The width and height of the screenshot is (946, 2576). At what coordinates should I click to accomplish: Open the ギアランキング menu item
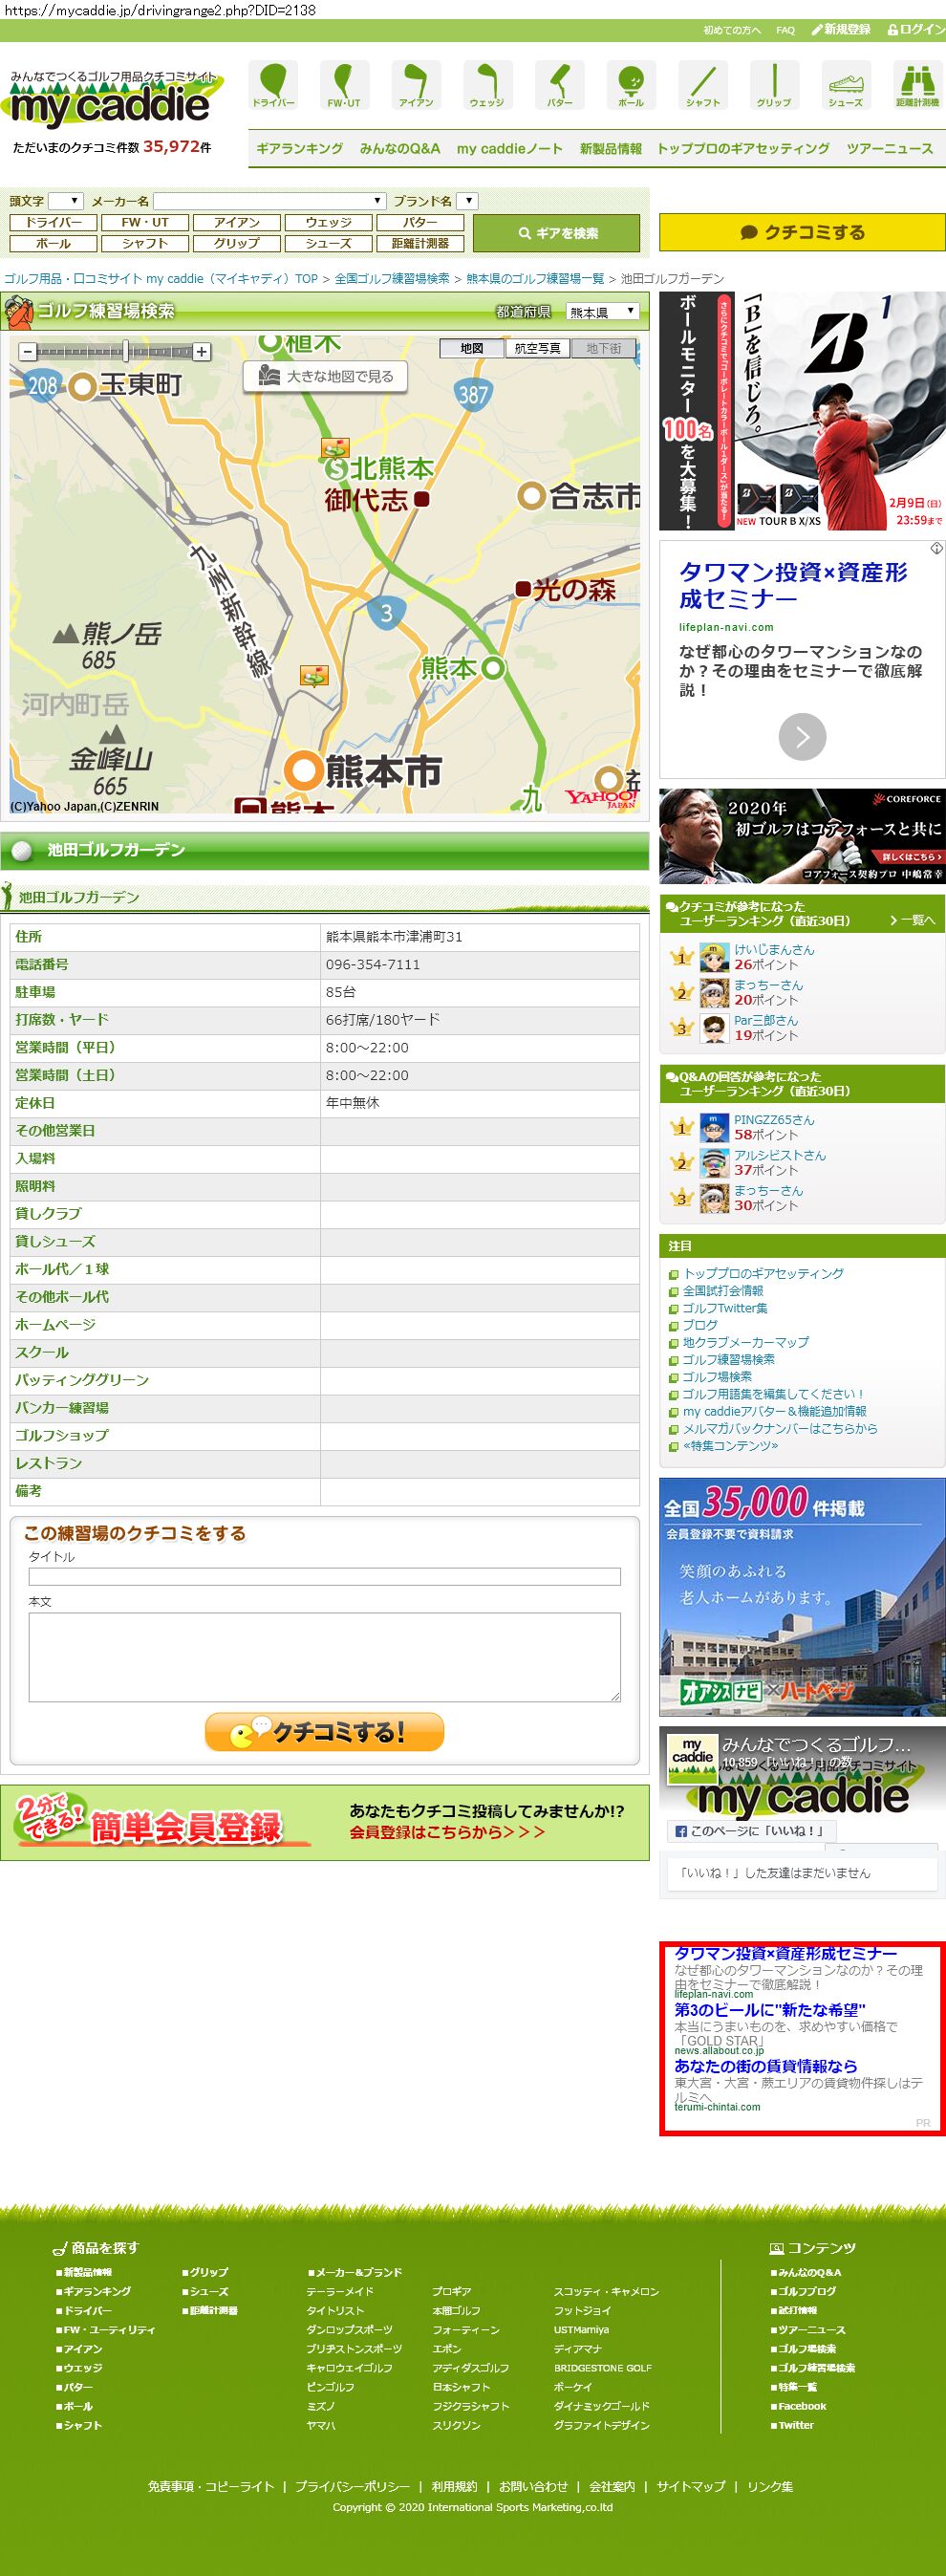coord(299,148)
